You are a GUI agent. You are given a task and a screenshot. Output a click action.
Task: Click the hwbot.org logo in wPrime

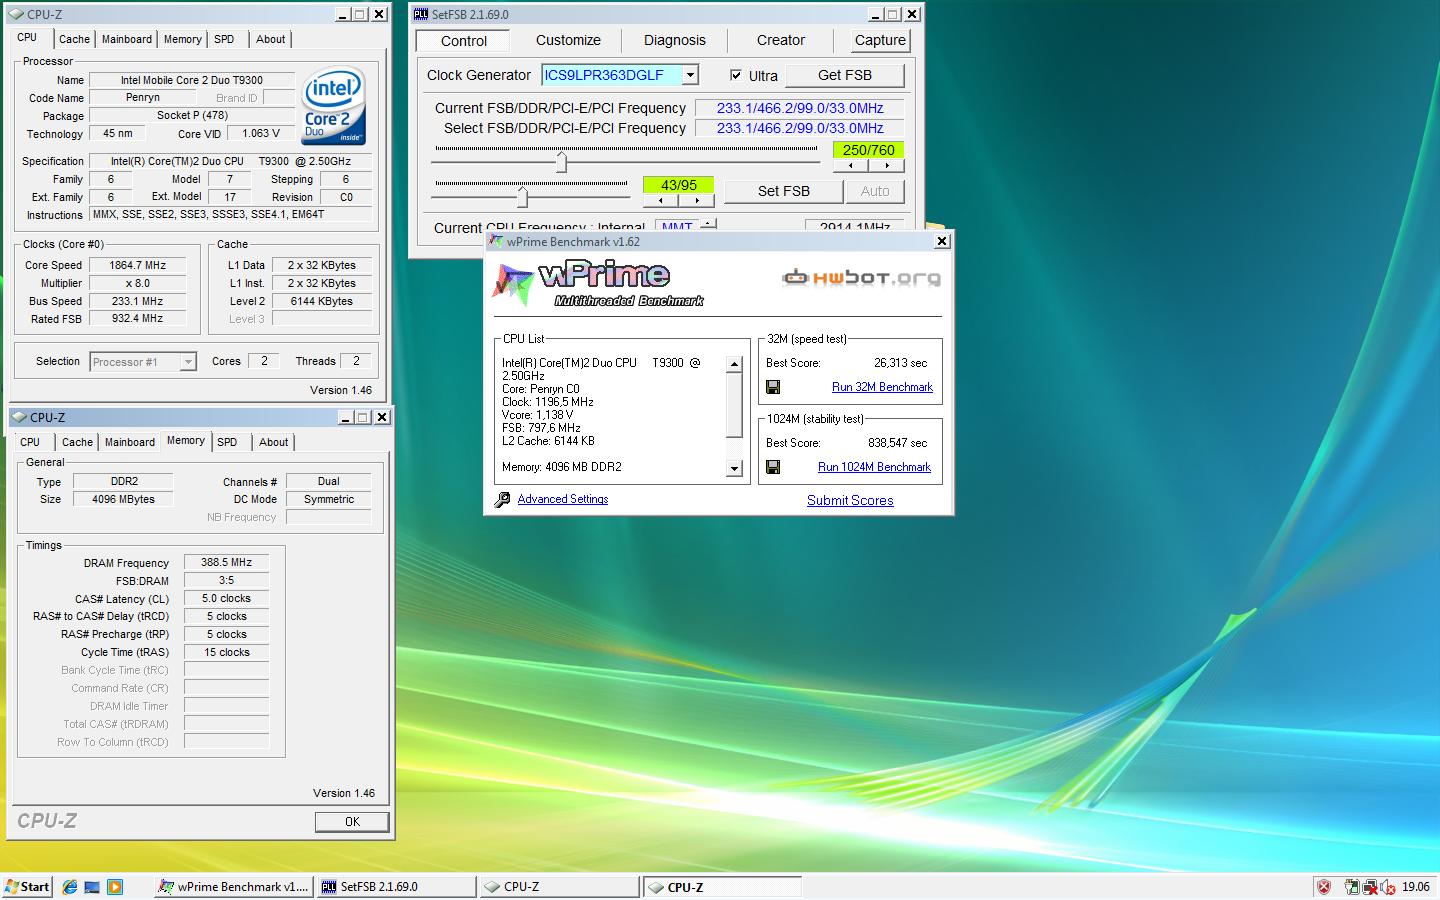coord(861,277)
